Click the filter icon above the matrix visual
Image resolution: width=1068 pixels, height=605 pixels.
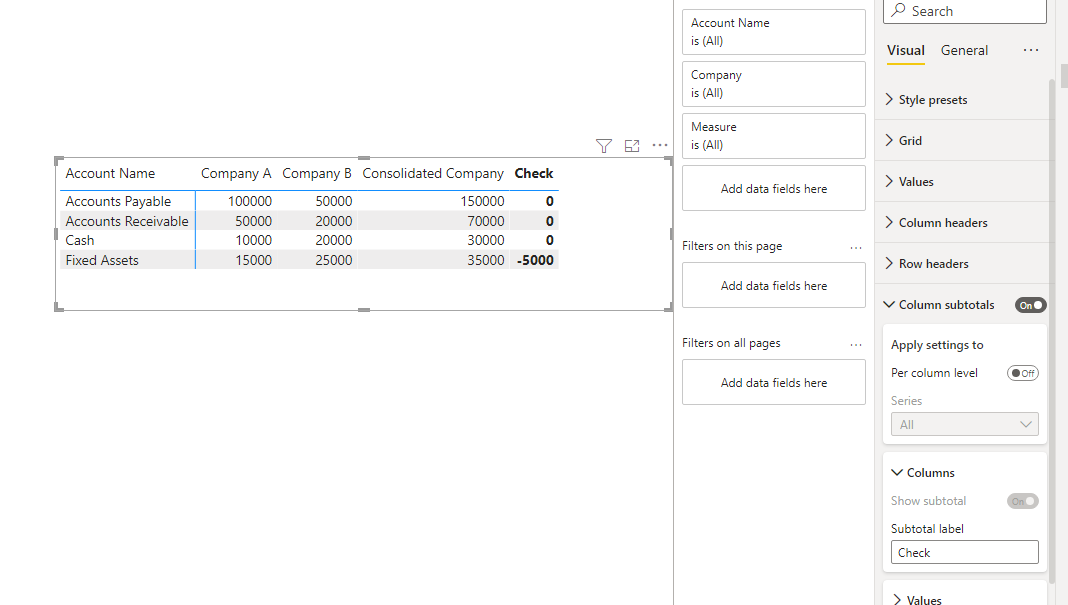603,146
